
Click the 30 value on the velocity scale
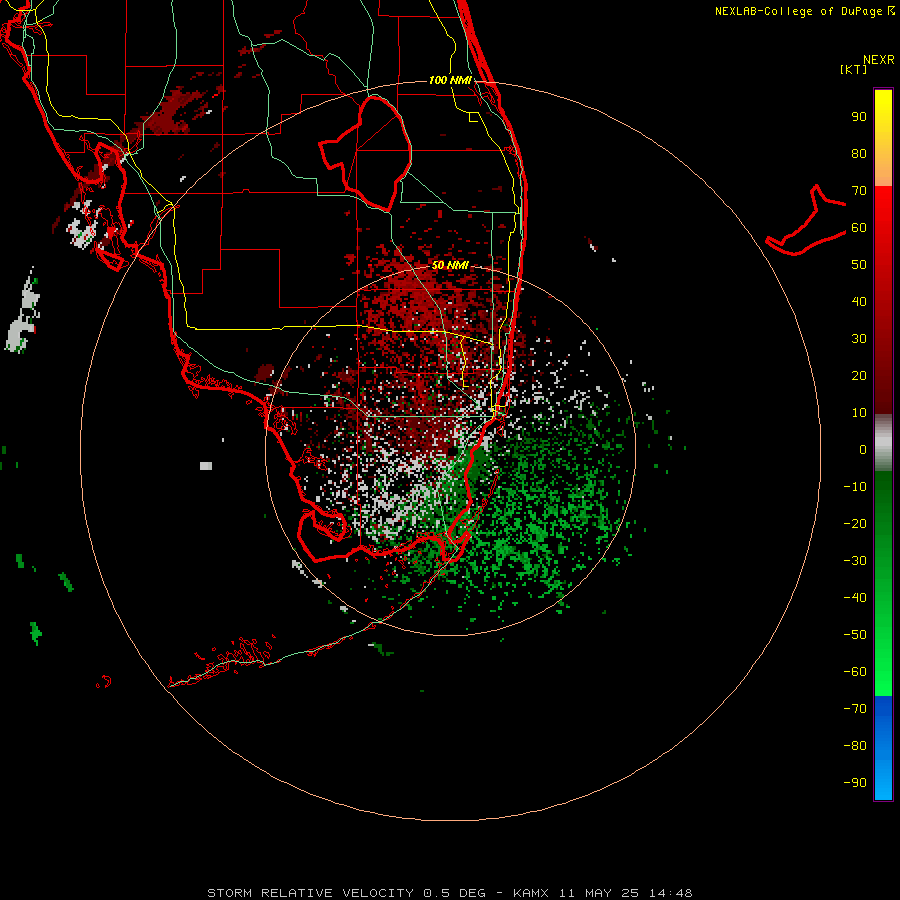859,339
